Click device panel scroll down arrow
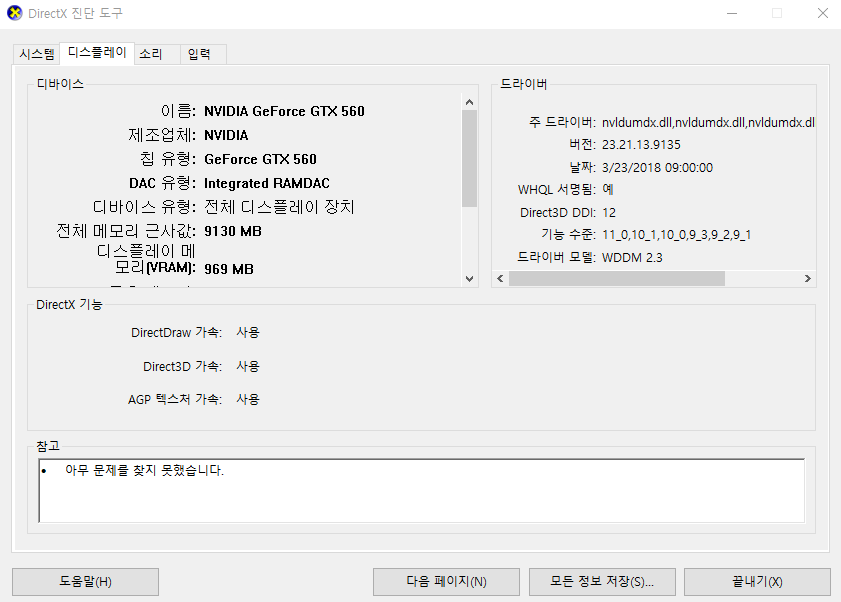This screenshot has width=841, height=602. point(469,278)
